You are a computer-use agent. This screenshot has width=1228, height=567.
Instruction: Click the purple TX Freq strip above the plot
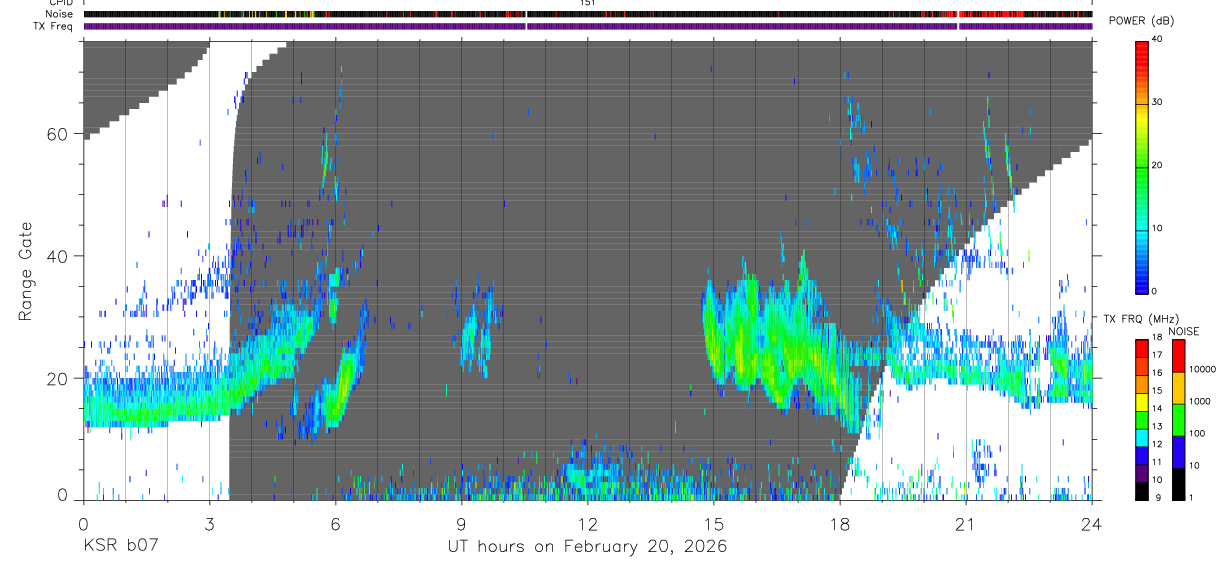coord(587,26)
